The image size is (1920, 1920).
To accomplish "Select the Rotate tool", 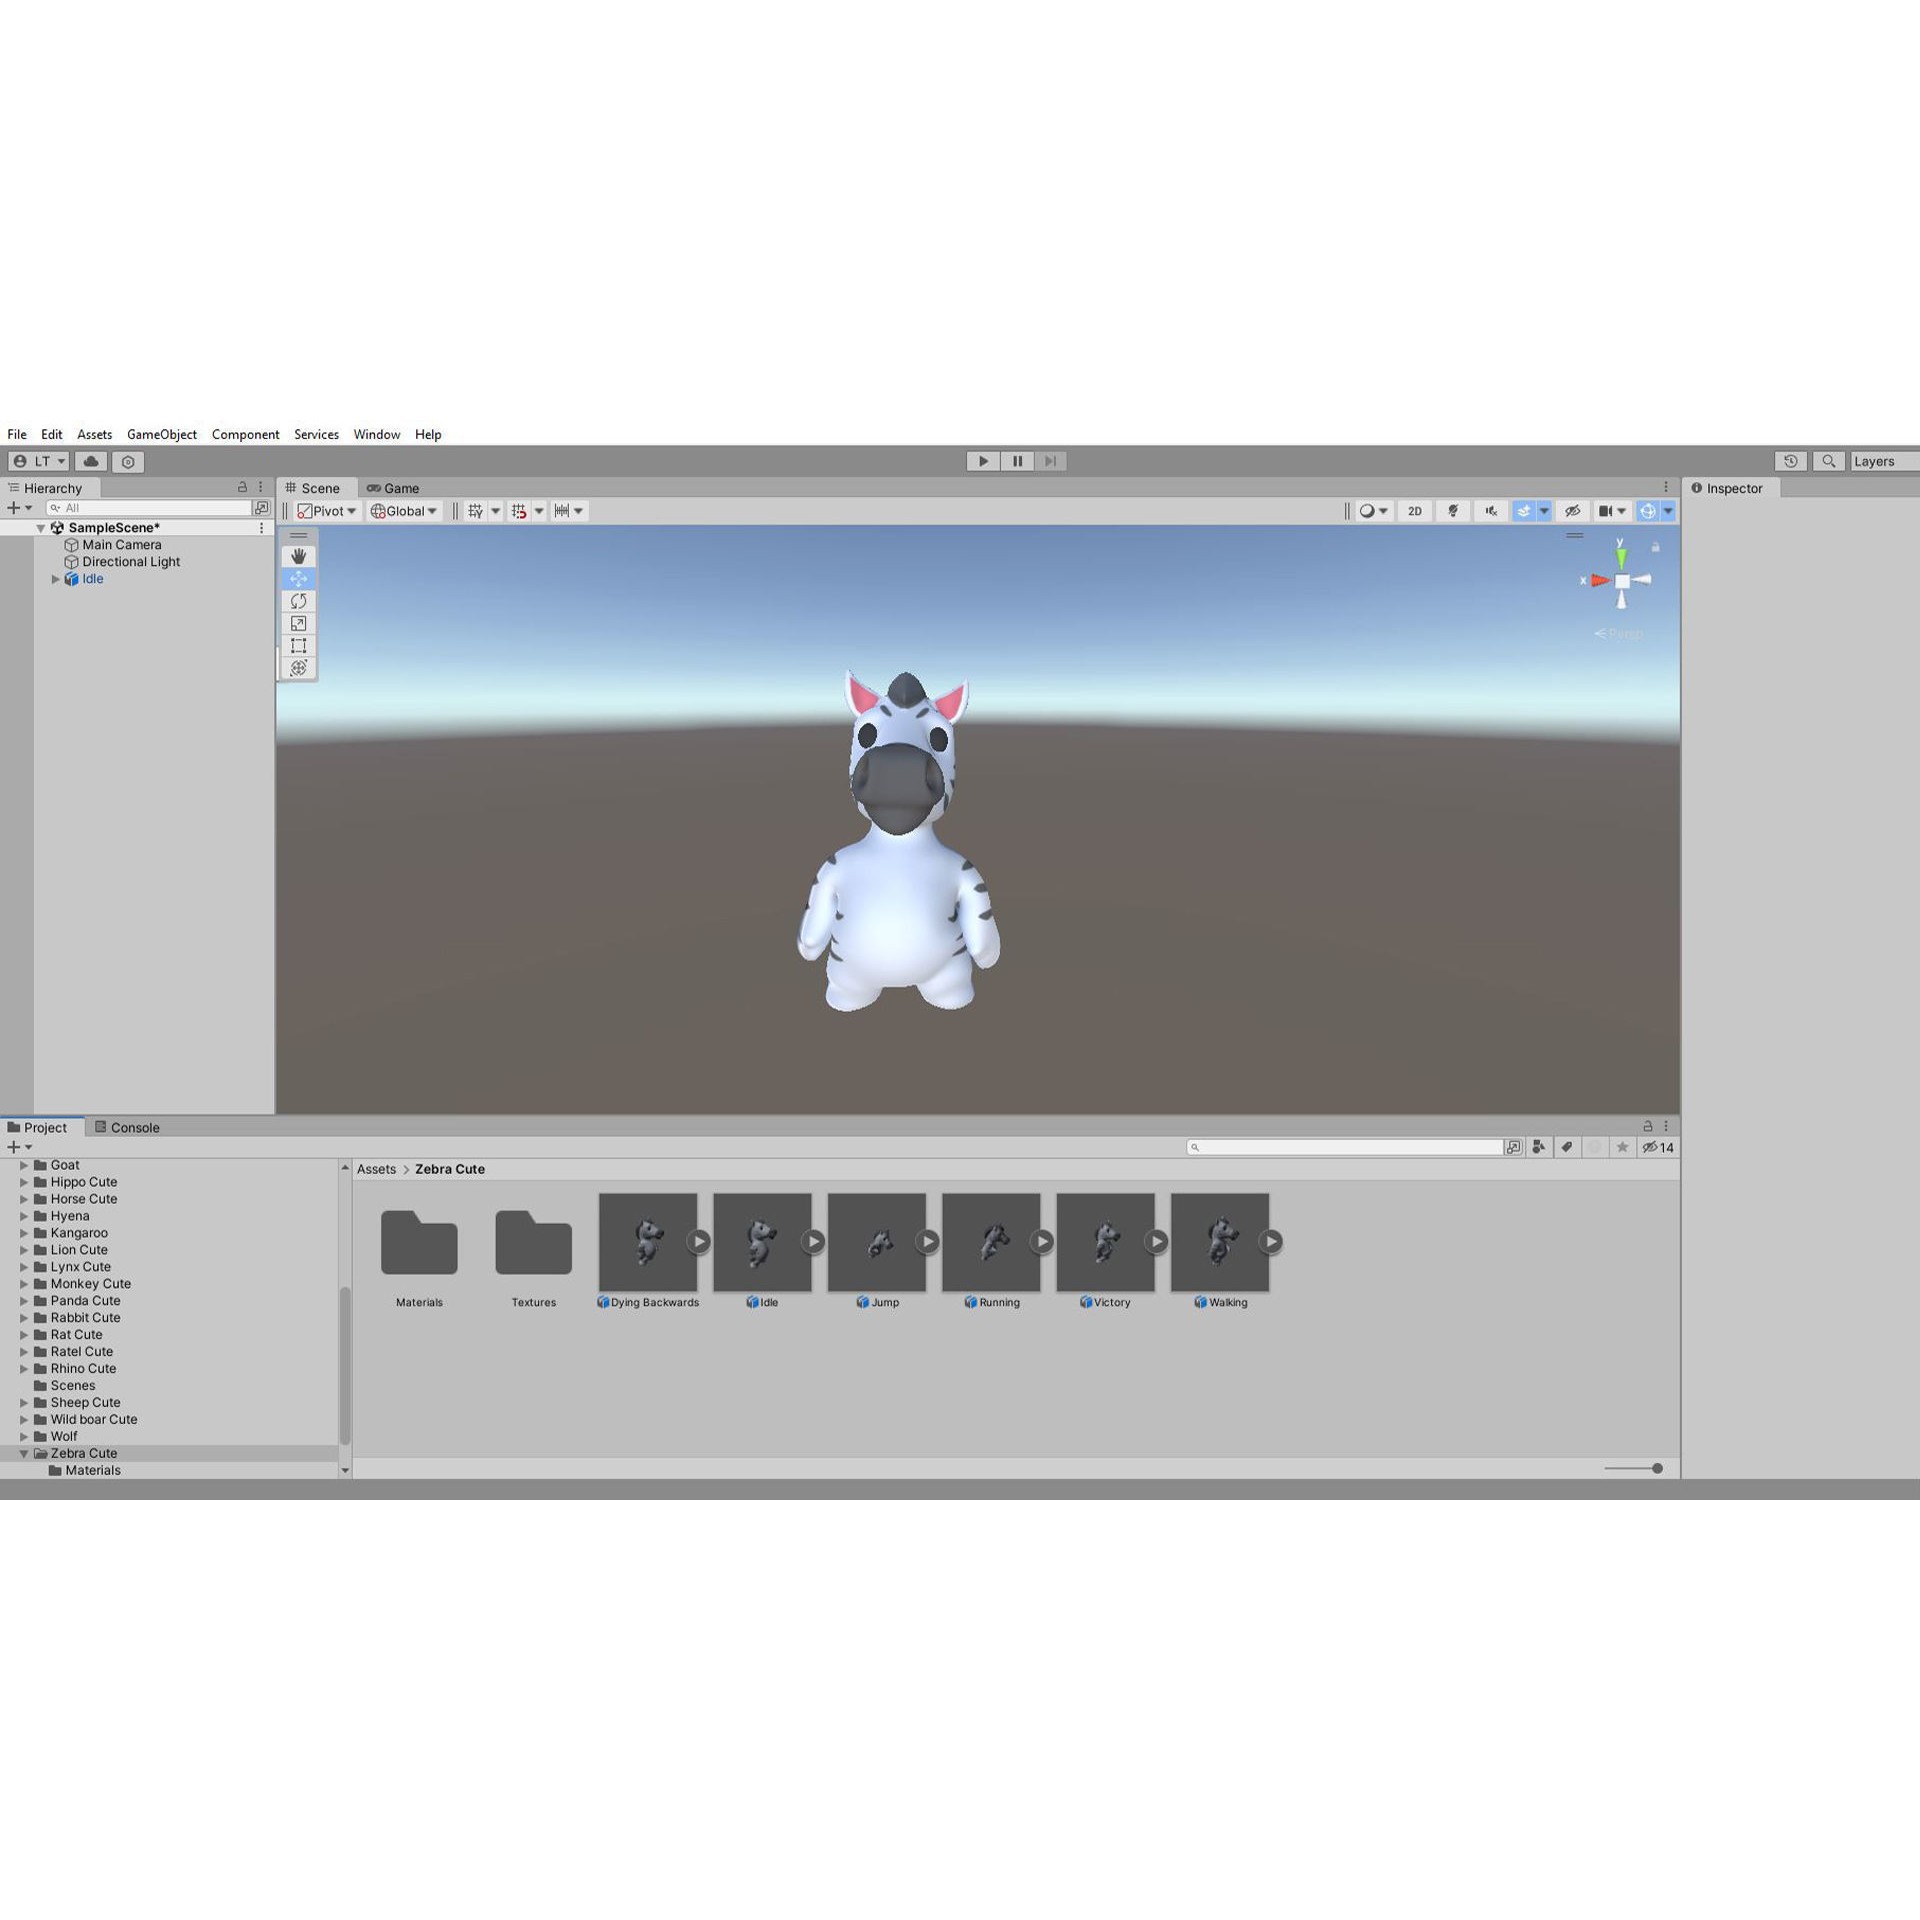I will (298, 601).
